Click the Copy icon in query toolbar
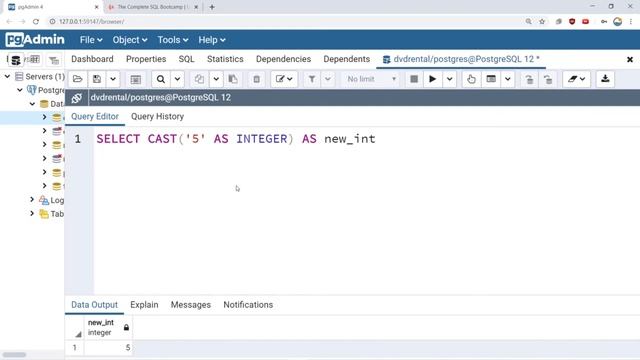 (x=199, y=79)
